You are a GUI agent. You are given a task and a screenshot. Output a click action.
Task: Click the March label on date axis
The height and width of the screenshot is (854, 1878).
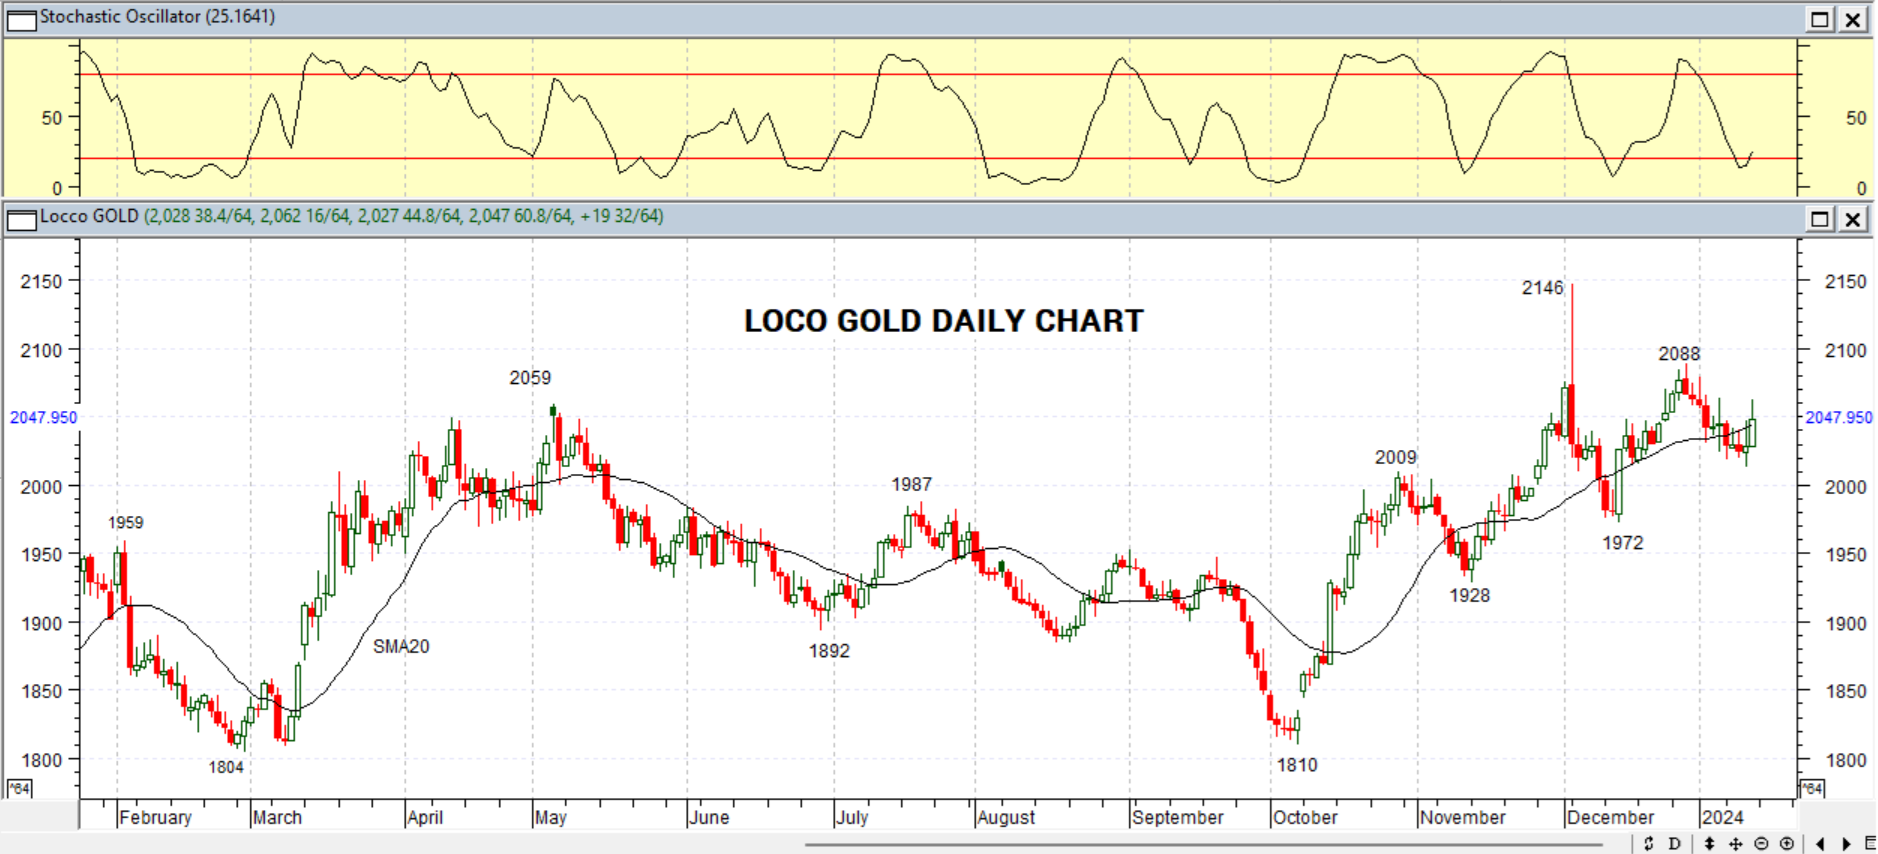click(277, 818)
